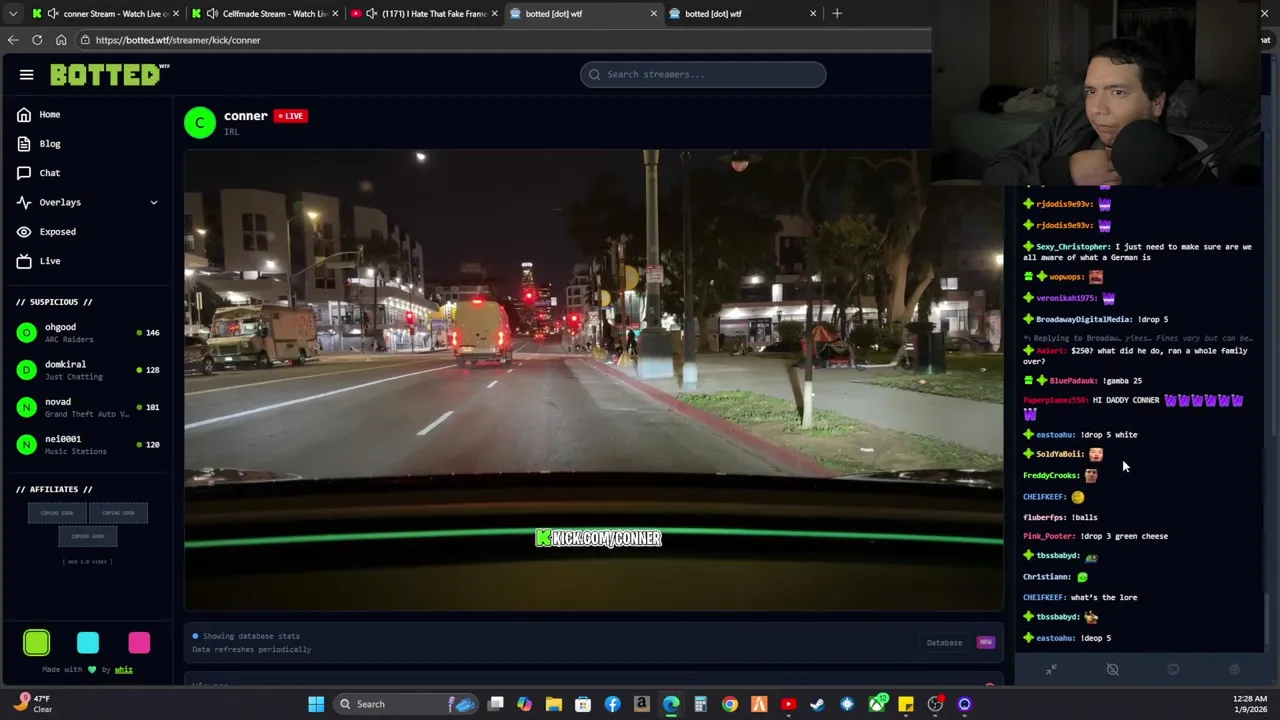
Task: Toggle the crossed-circle icon below the chat
Action: click(1112, 670)
